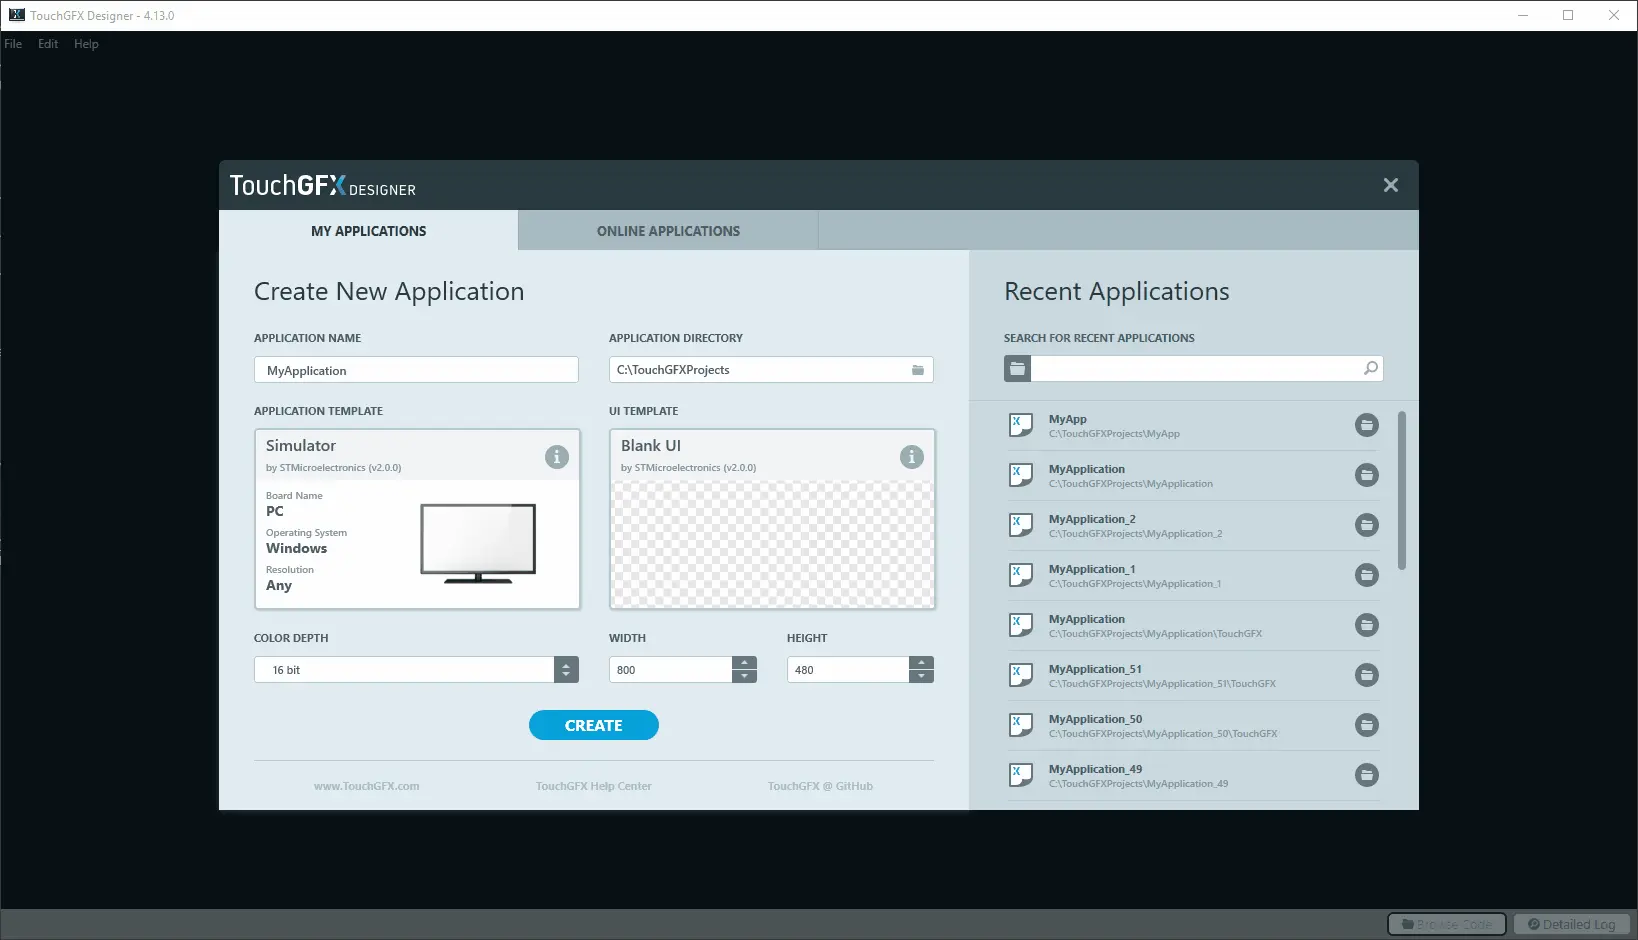Click MyApplication_1 project file icon
Image resolution: width=1638 pixels, height=940 pixels.
(1020, 575)
